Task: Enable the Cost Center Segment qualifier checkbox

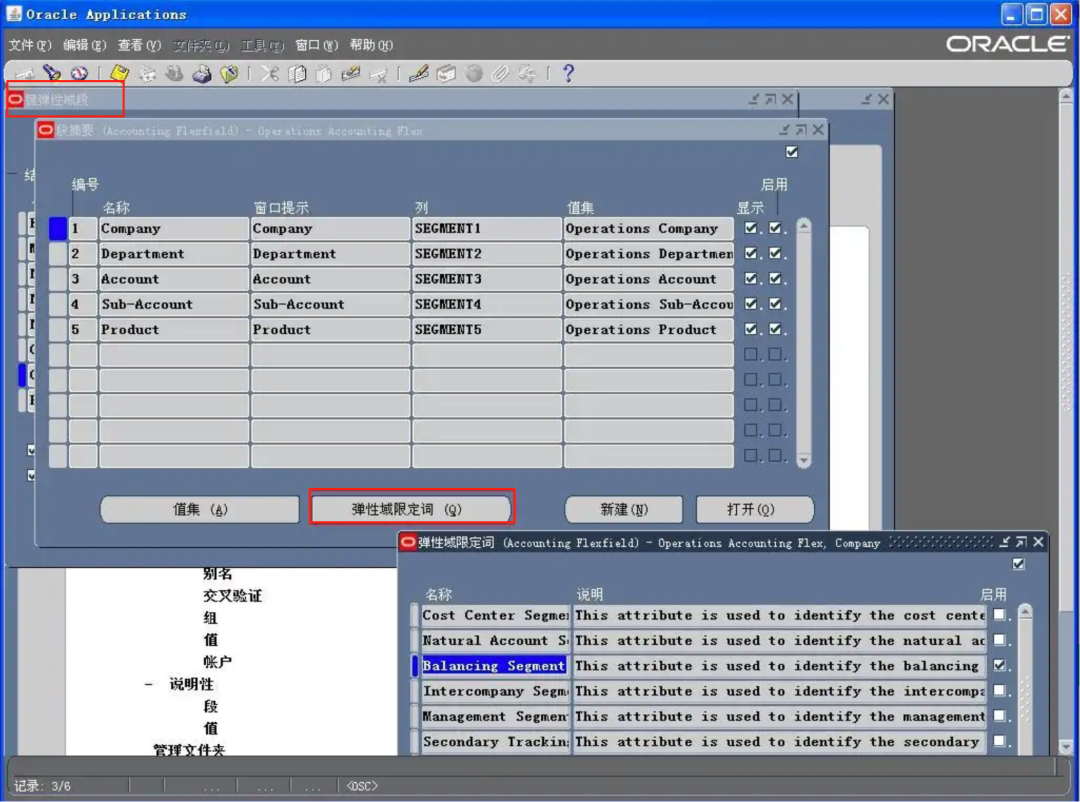Action: (x=999, y=616)
